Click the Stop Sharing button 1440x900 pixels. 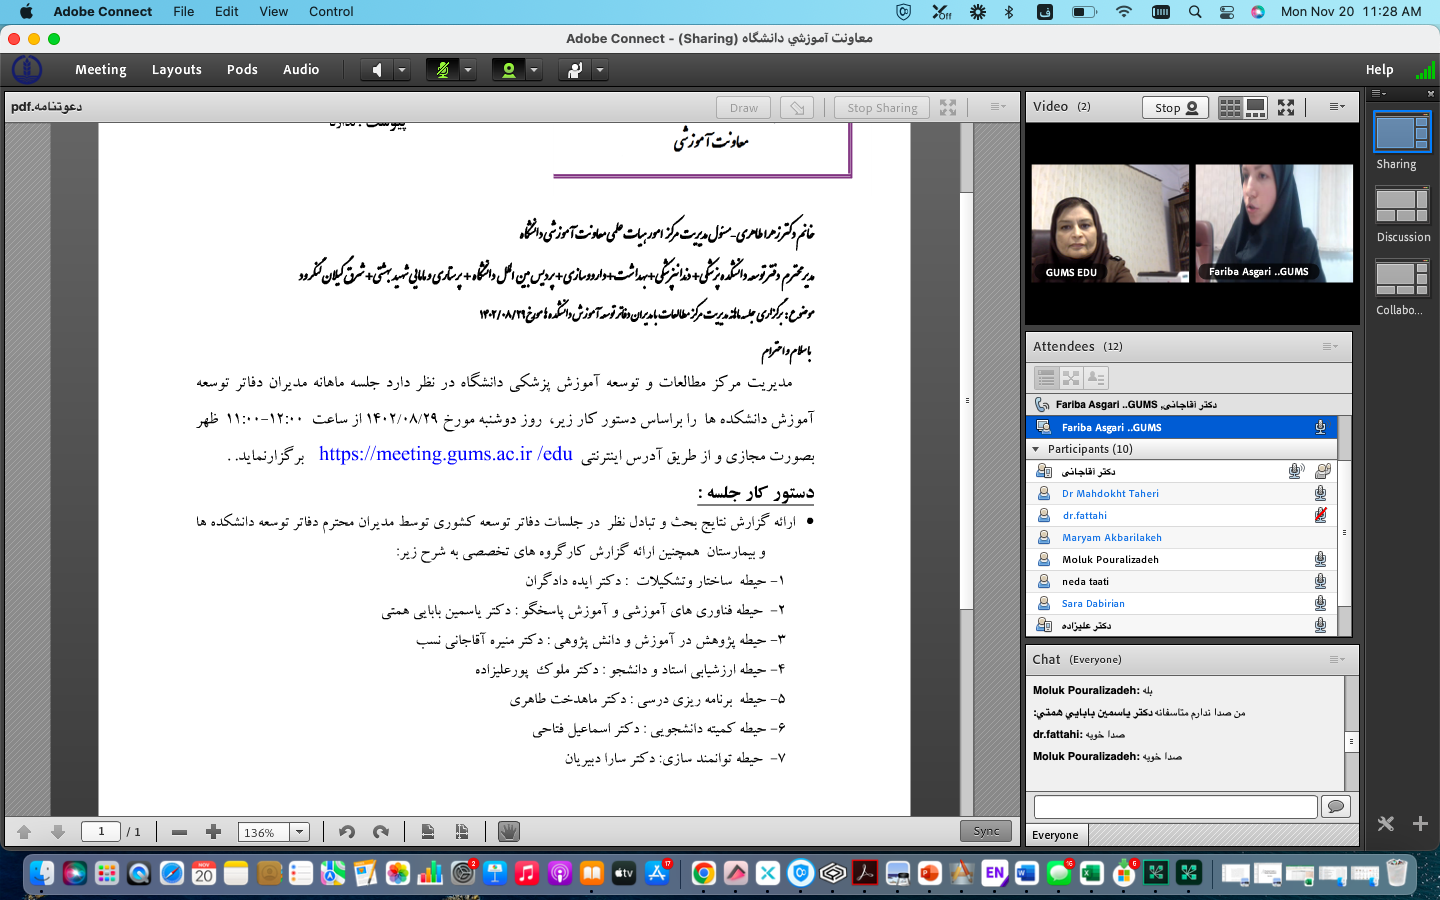(881, 108)
